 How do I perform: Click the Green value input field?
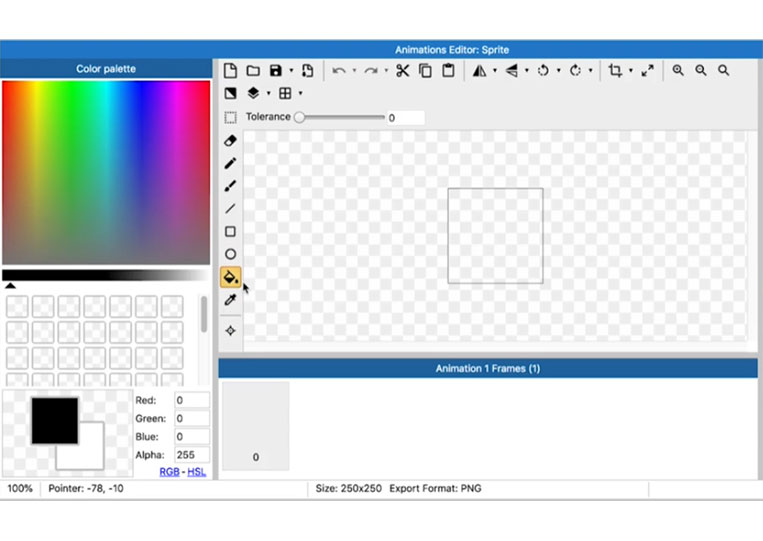click(192, 418)
